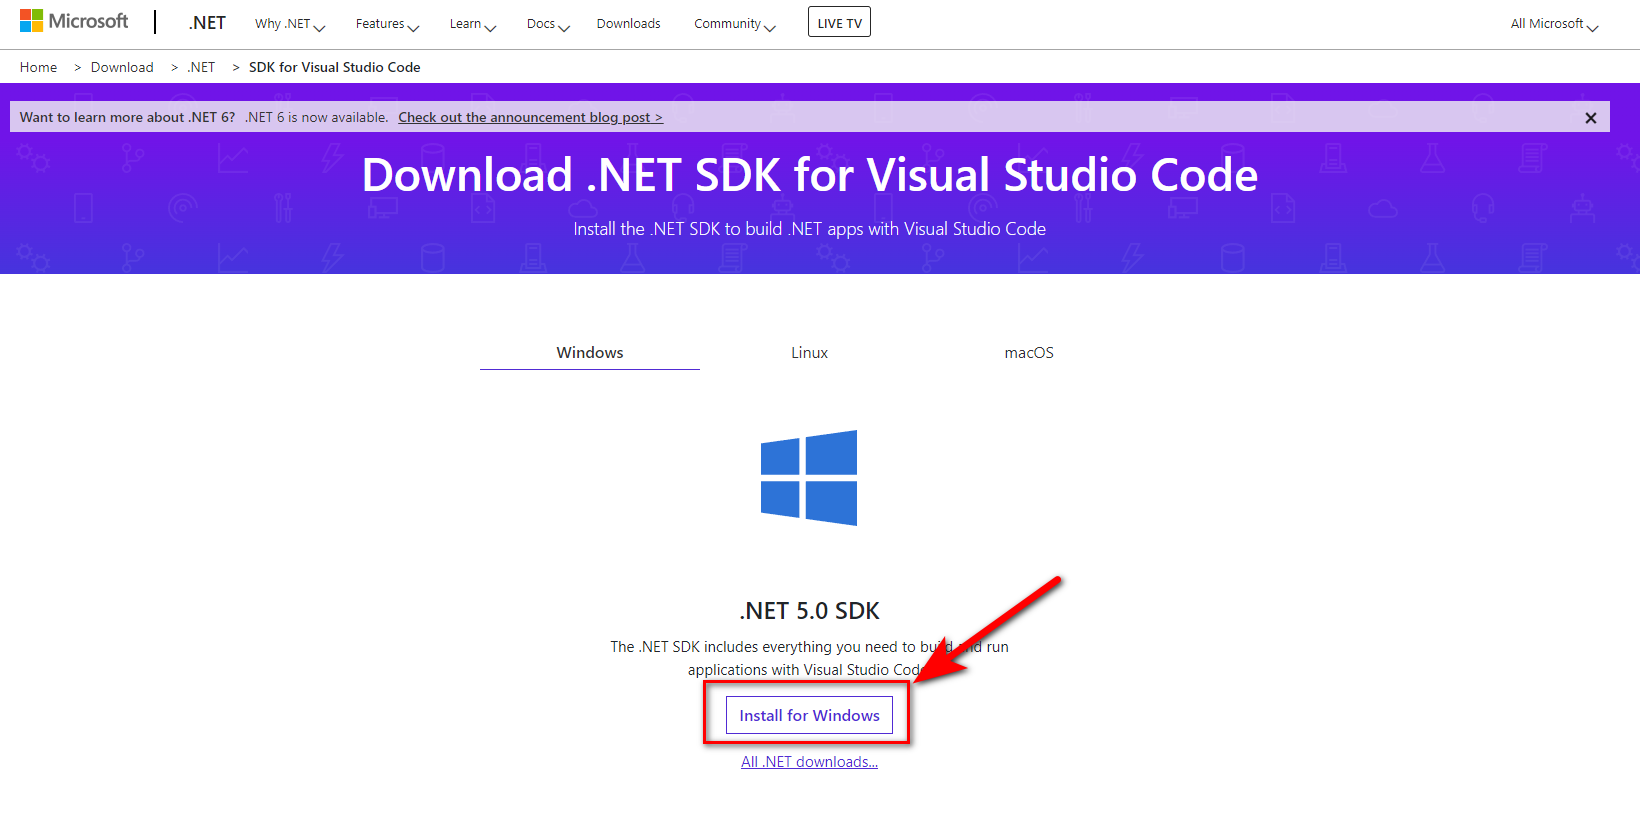
Task: Open the Downloads menu item
Action: pos(628,24)
